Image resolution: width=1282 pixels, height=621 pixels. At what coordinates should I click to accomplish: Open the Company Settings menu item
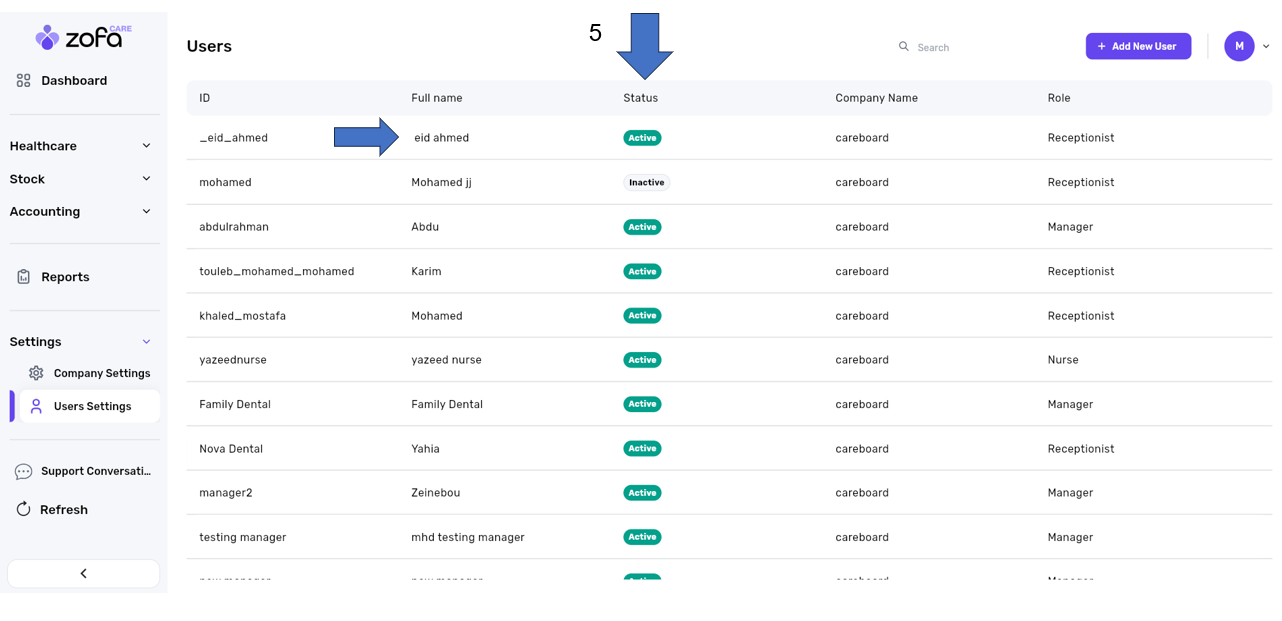point(101,373)
